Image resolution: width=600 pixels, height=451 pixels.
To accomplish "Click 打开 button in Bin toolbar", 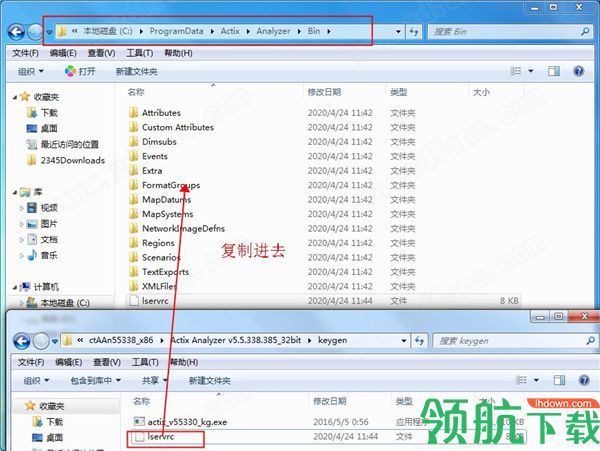I will (x=80, y=72).
